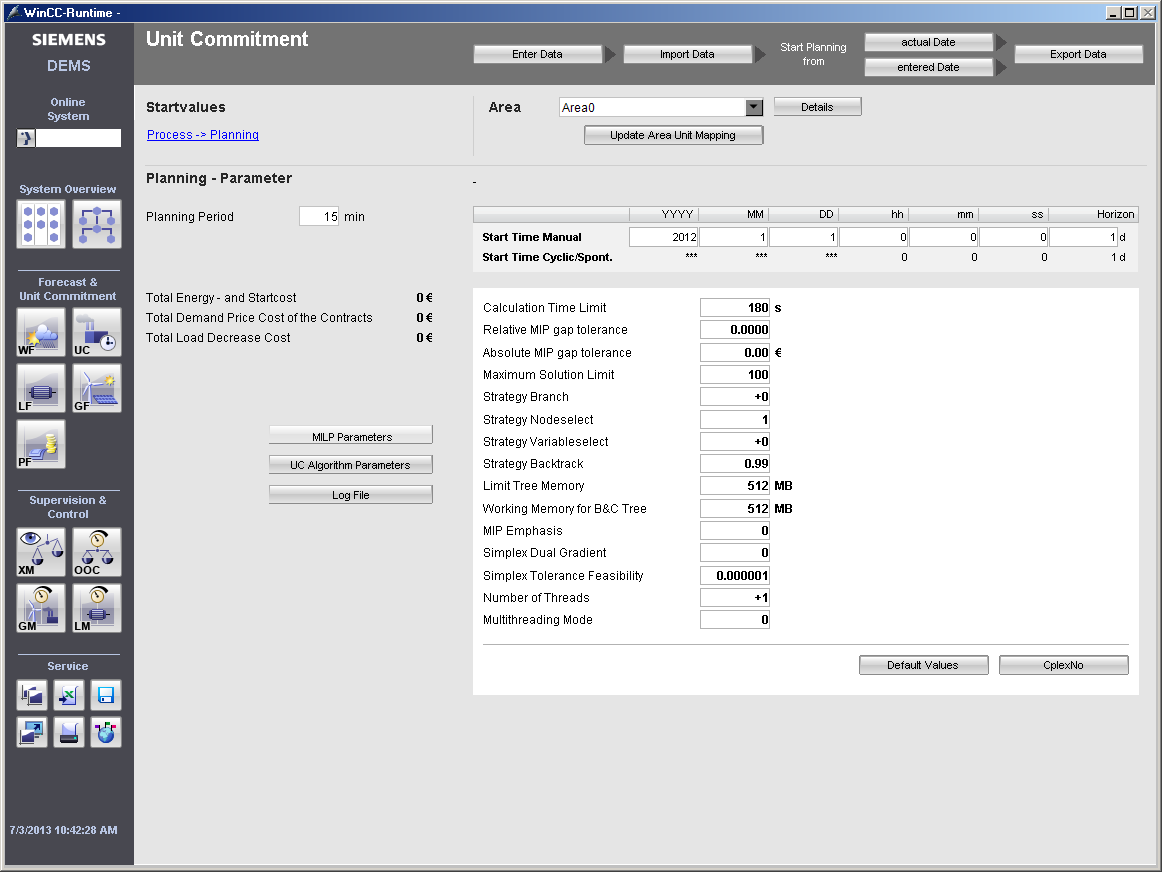The width and height of the screenshot is (1162, 872).
Task: Click the Start Time Manual ss field
Action: [1014, 237]
